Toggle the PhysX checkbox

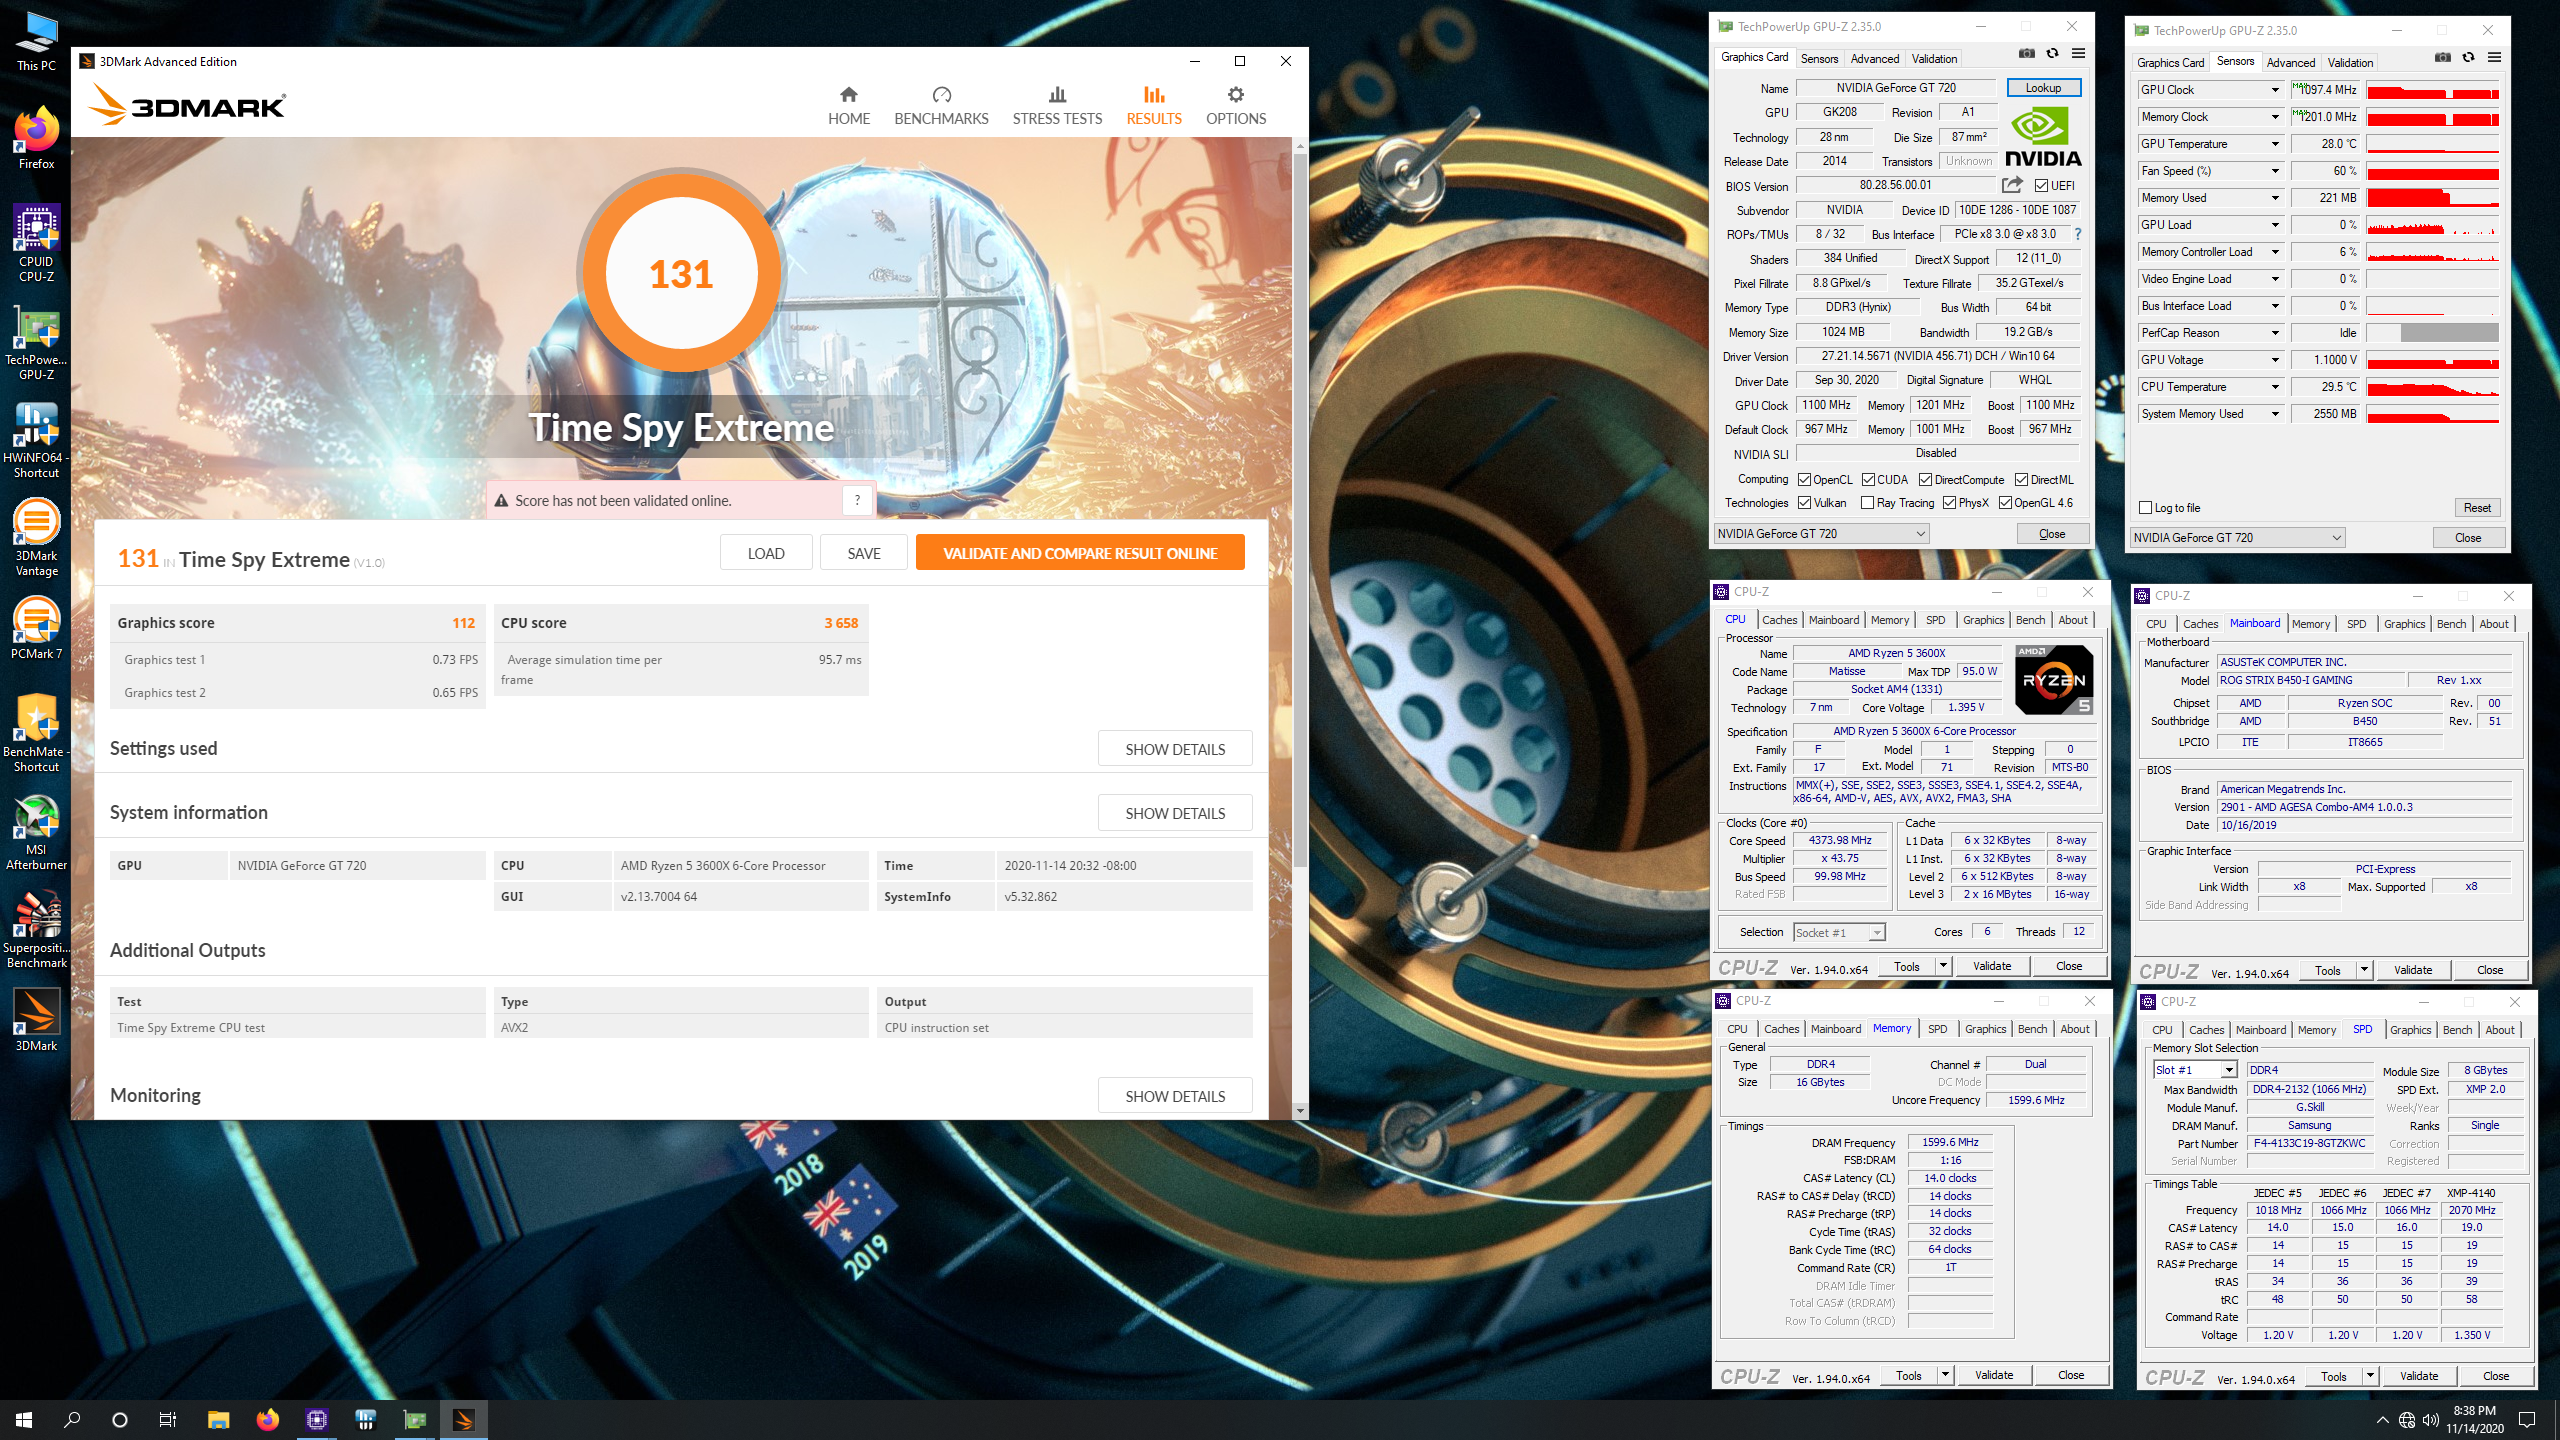[1949, 503]
